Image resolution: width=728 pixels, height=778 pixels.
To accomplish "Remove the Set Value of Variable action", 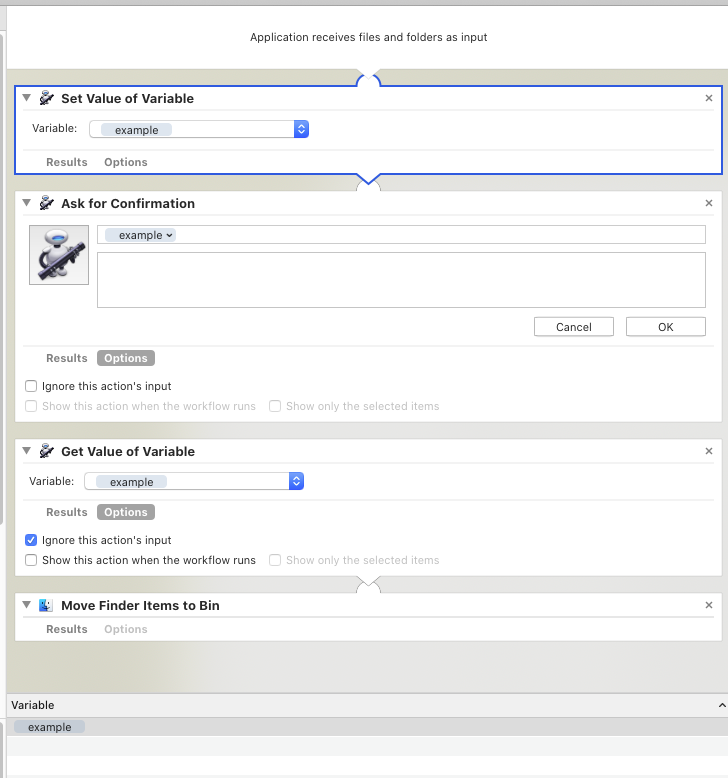I will [x=709, y=98].
